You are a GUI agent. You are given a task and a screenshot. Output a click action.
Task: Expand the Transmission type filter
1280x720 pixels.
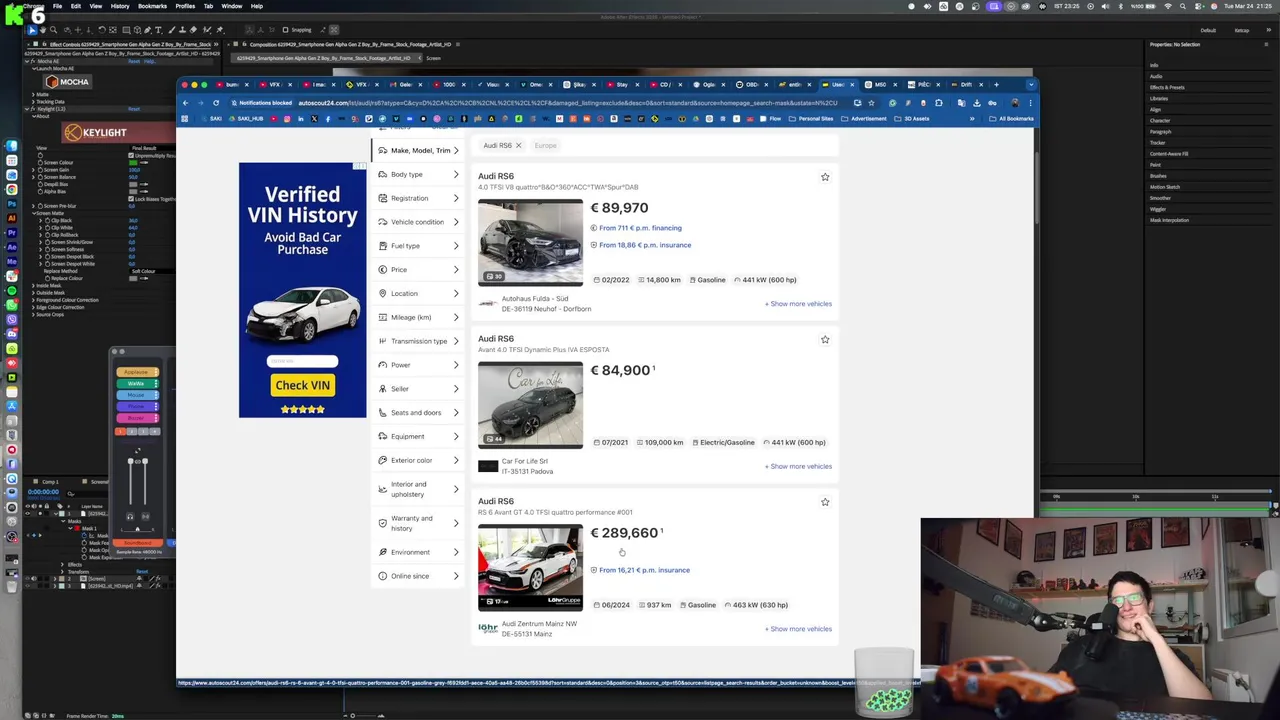point(419,341)
